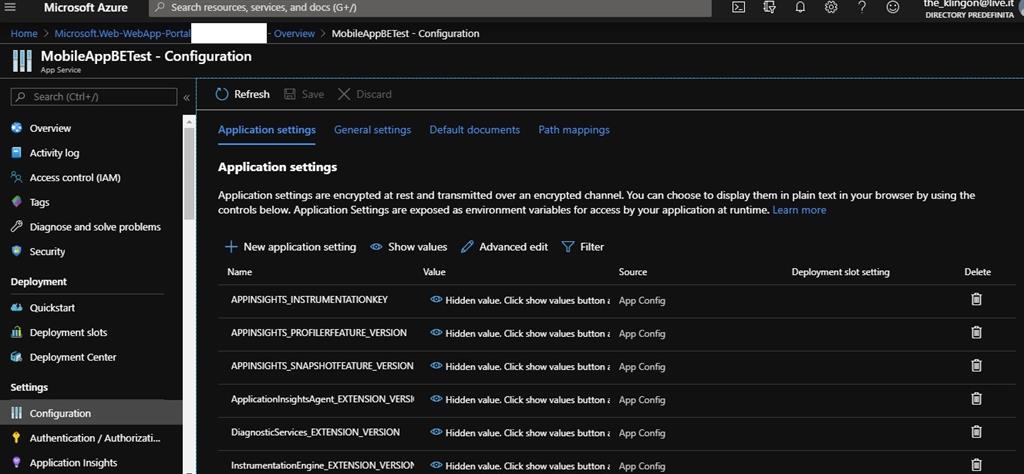Switch to General settings tab

(372, 129)
